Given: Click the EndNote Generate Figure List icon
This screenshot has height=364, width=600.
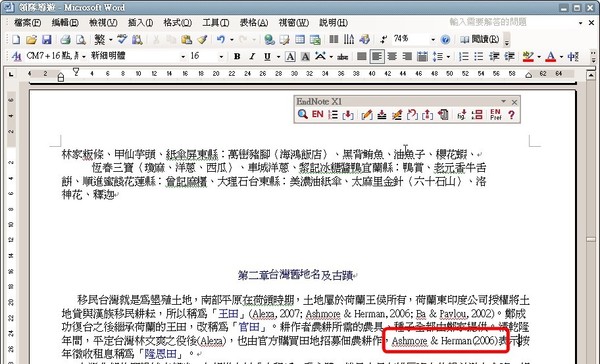Looking at the screenshot, I should pos(477,114).
